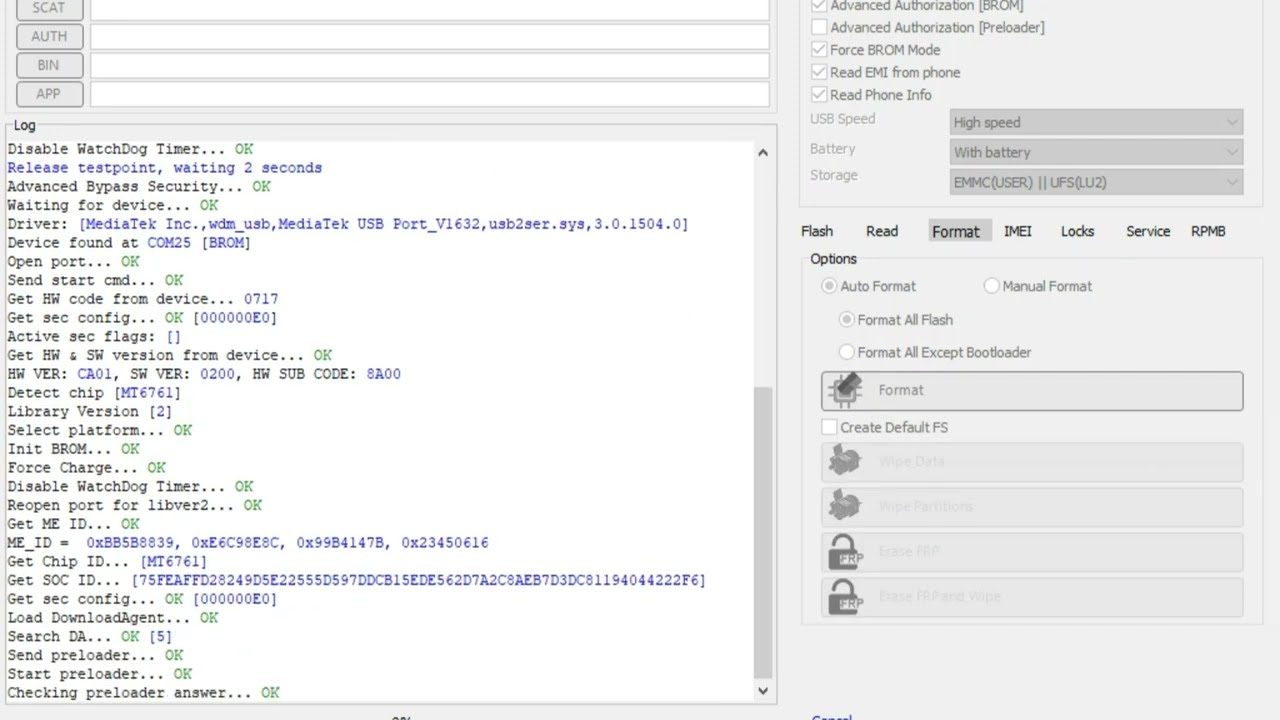Switch to the IMEI tab
The image size is (1280, 720).
1018,231
